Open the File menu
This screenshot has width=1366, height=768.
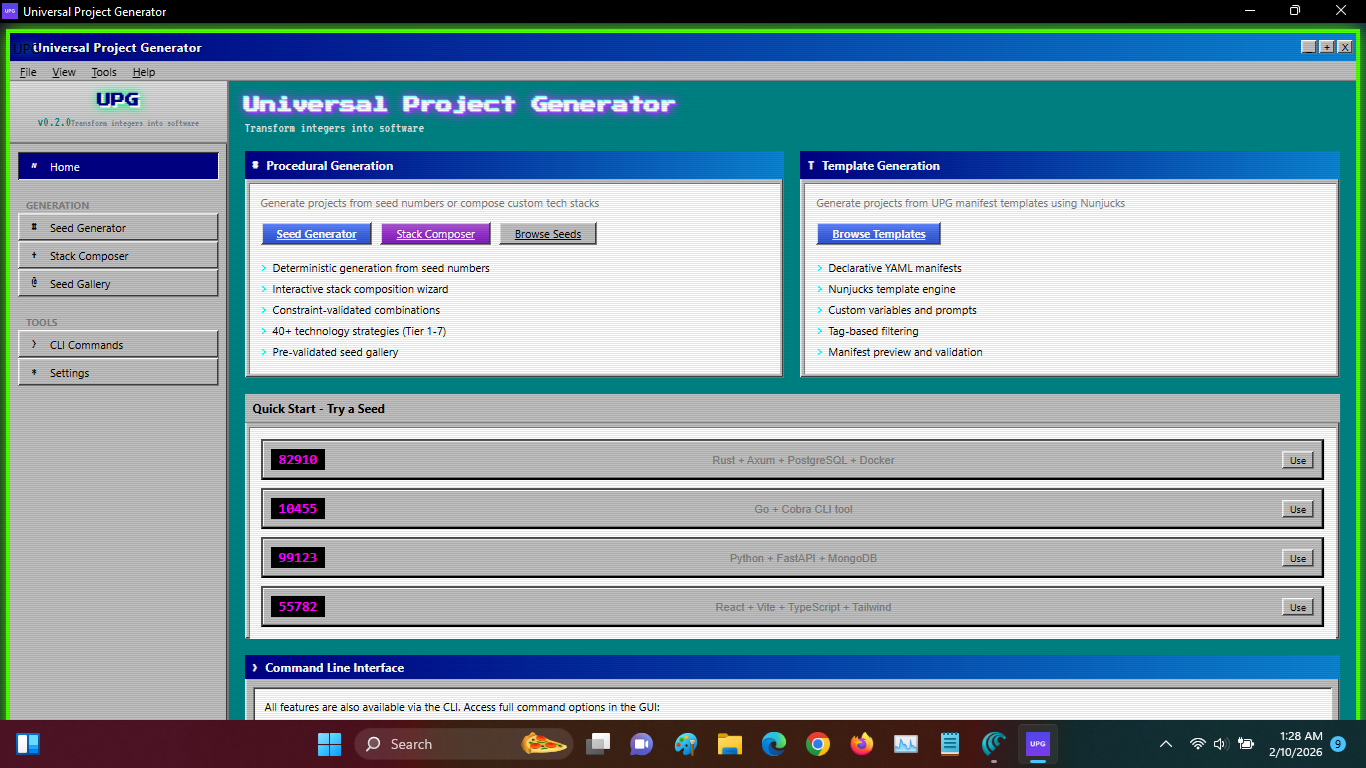(x=27, y=72)
